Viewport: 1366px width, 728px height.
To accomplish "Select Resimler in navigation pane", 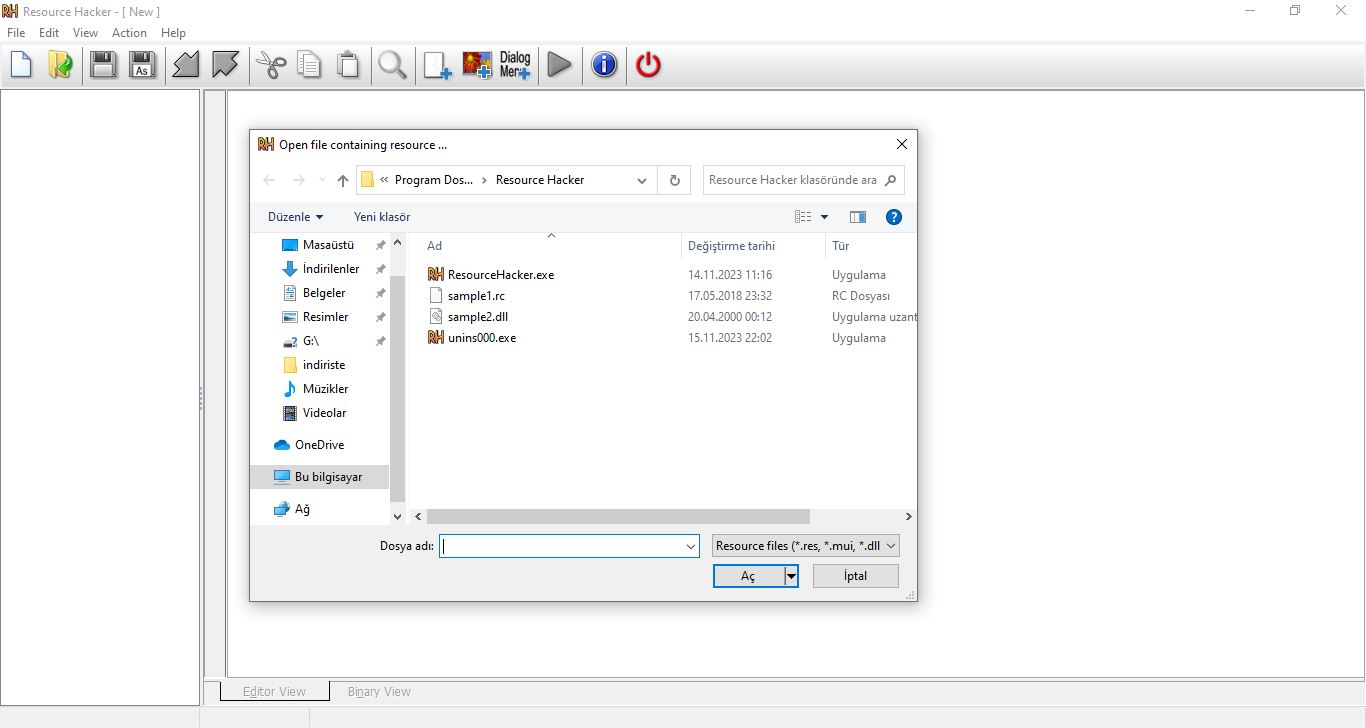I will tap(325, 317).
